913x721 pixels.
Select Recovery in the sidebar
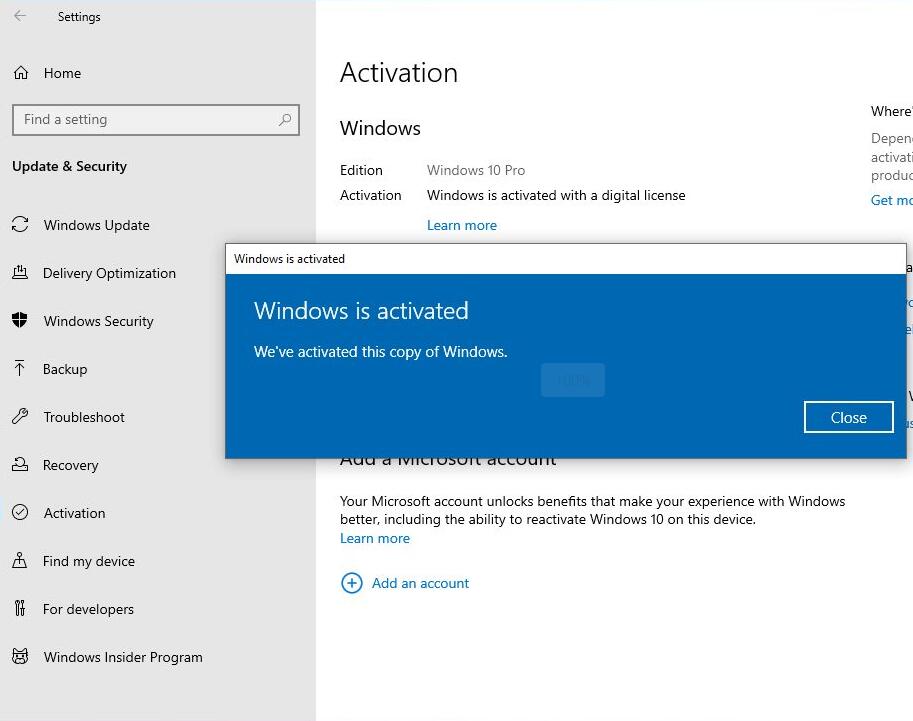pyautogui.click(x=70, y=465)
